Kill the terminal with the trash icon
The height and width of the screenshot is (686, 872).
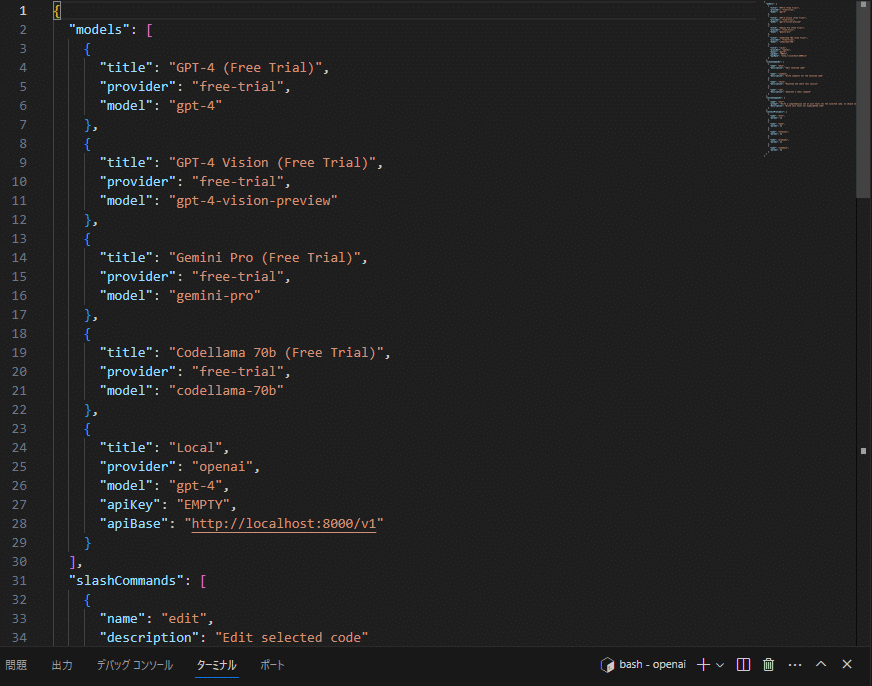tap(767, 664)
